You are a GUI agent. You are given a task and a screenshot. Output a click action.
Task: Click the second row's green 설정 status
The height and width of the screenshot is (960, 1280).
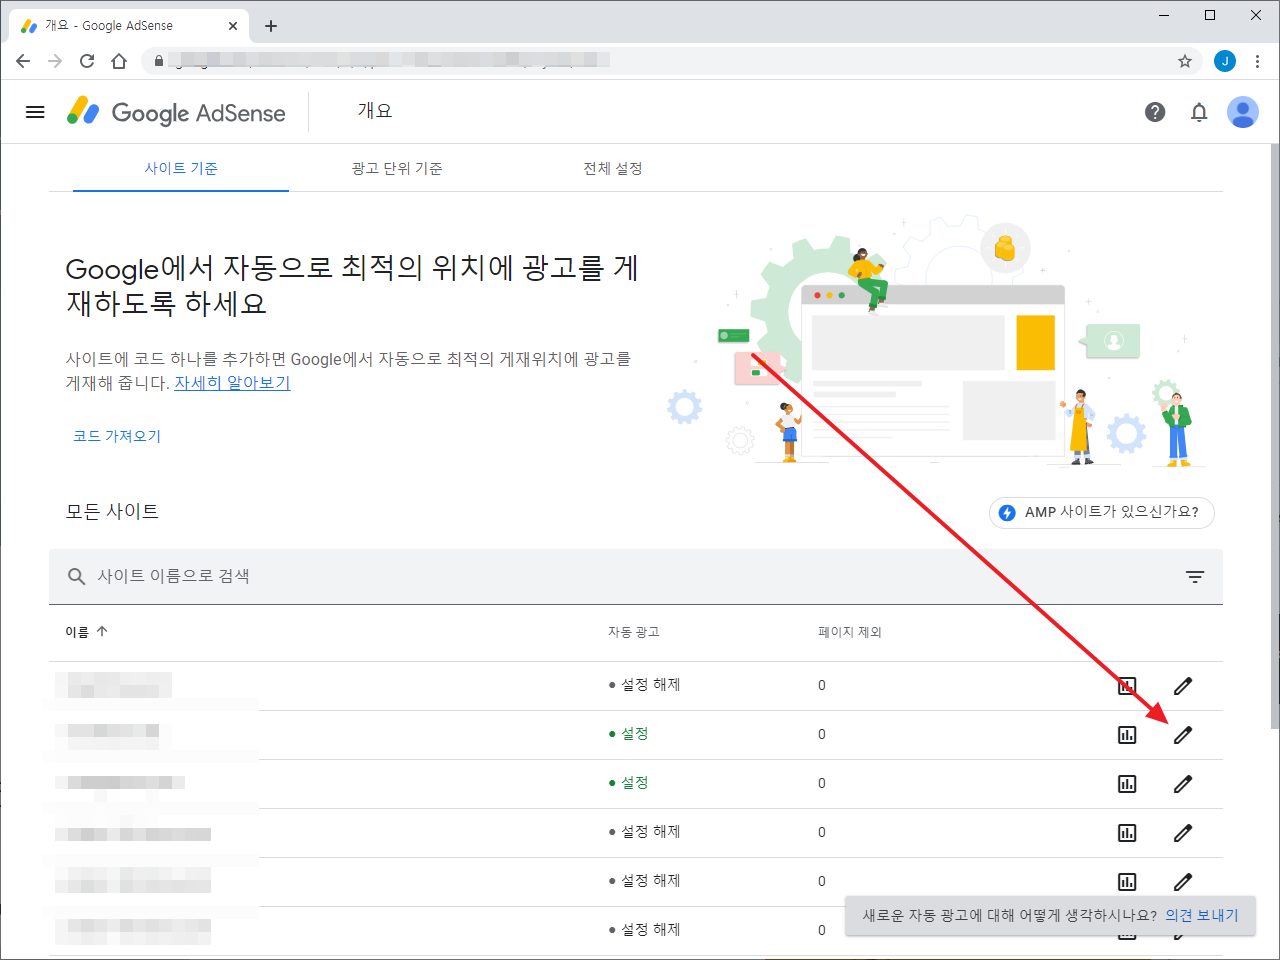tap(629, 734)
